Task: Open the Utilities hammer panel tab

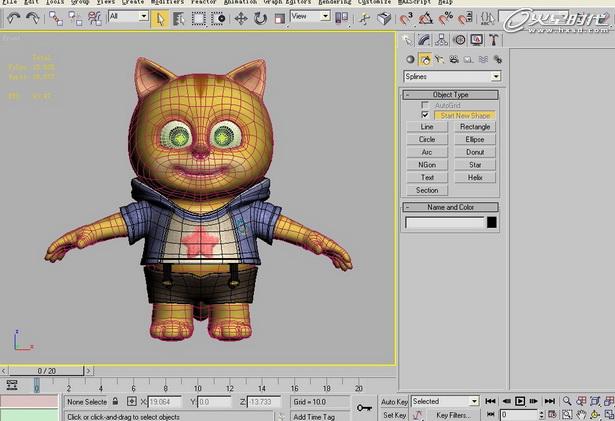Action: (x=493, y=40)
